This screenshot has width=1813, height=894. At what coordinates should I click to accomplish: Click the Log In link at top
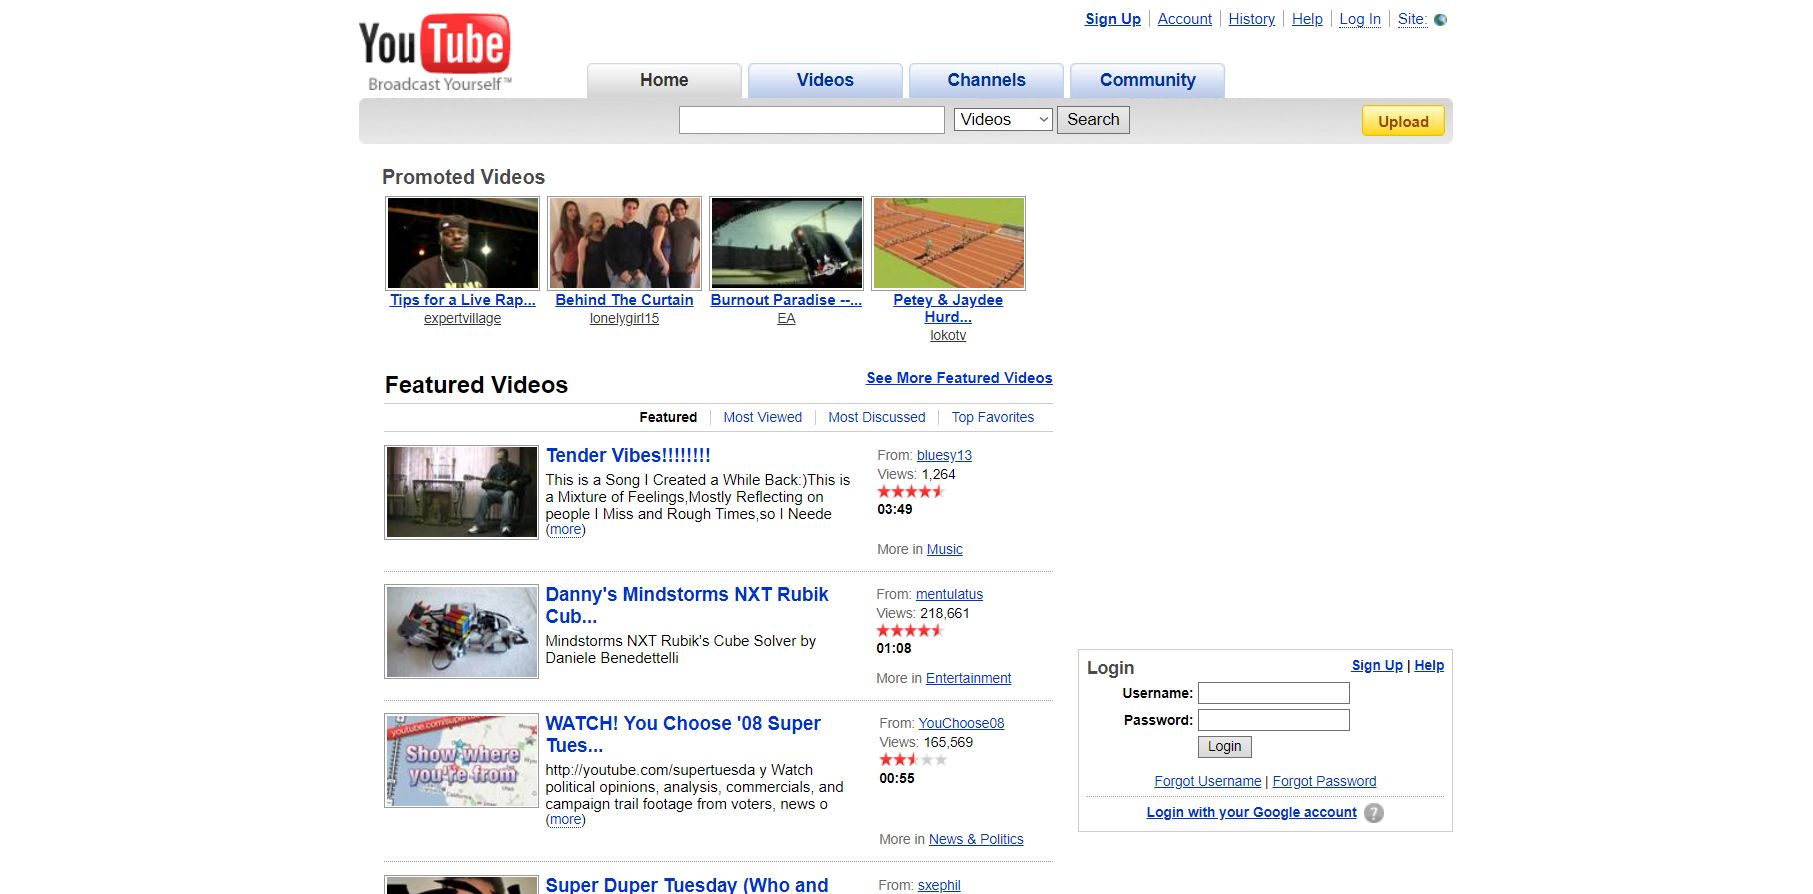click(x=1360, y=19)
